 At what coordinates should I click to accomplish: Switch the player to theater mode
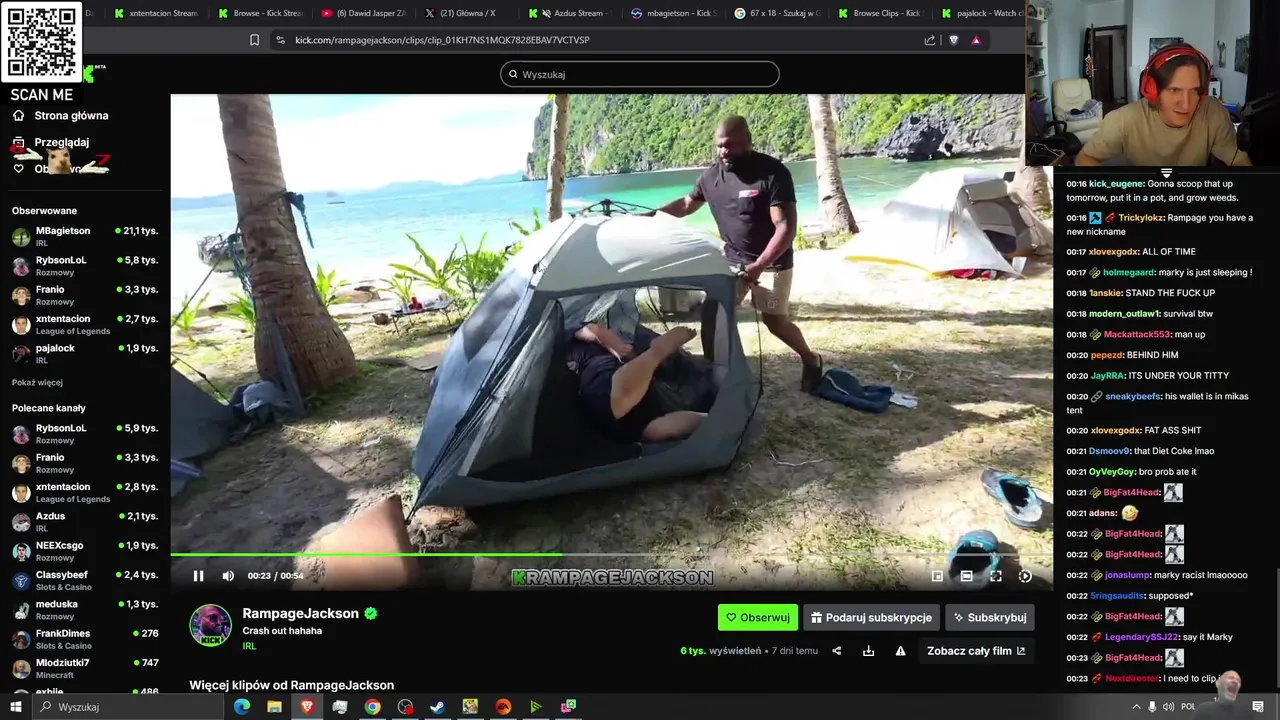pyautogui.click(x=966, y=576)
